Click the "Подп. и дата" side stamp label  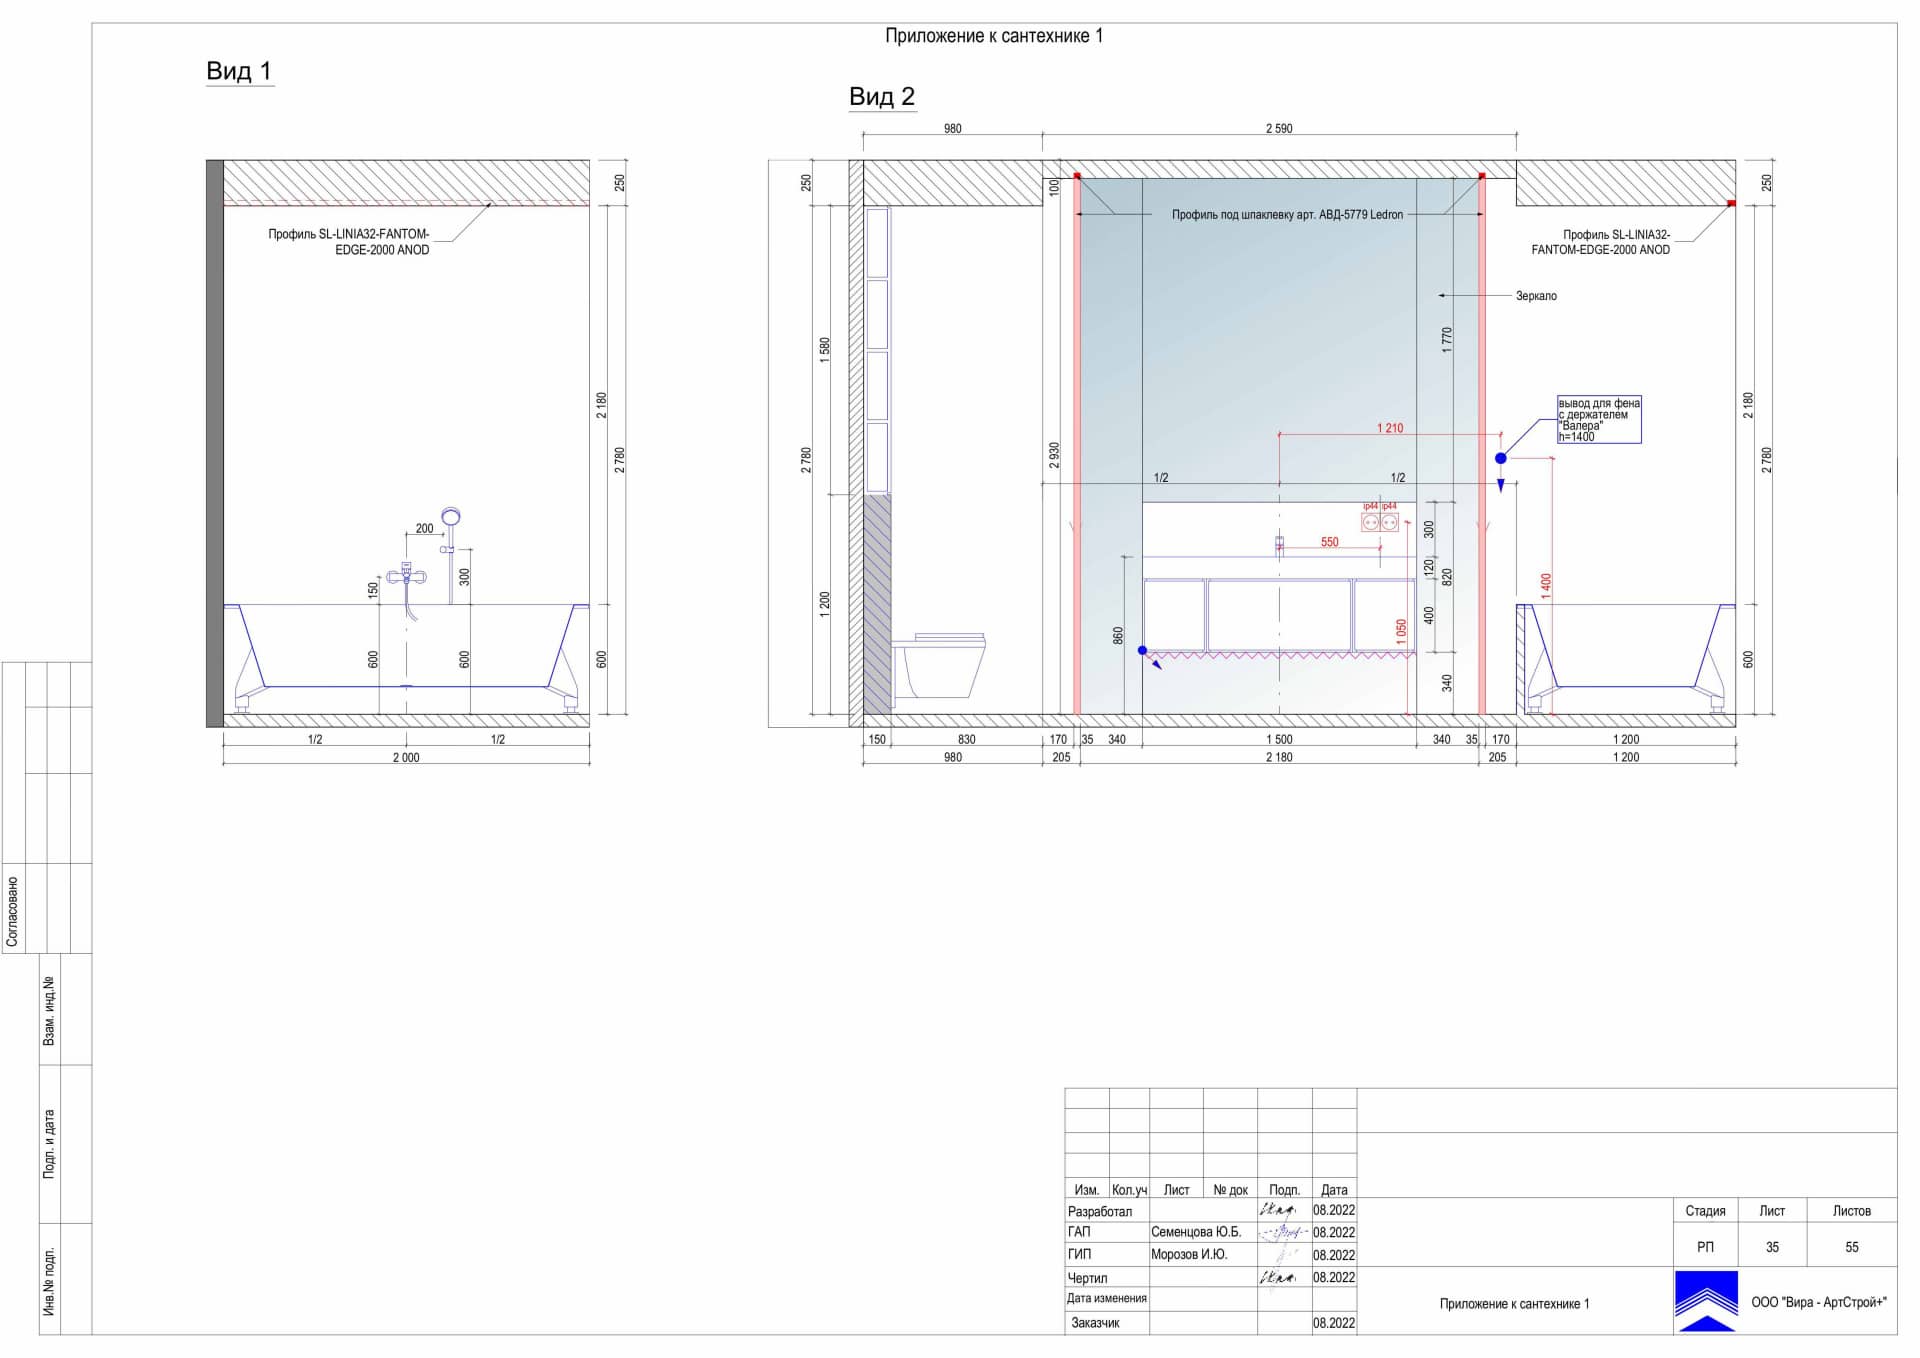pos(49,1144)
